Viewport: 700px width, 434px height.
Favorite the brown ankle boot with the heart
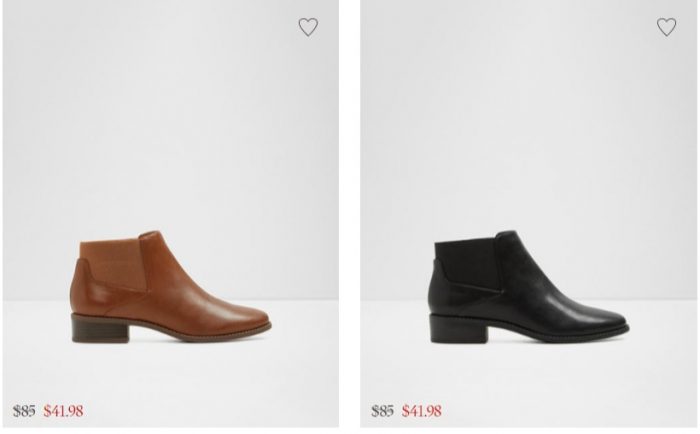(308, 28)
